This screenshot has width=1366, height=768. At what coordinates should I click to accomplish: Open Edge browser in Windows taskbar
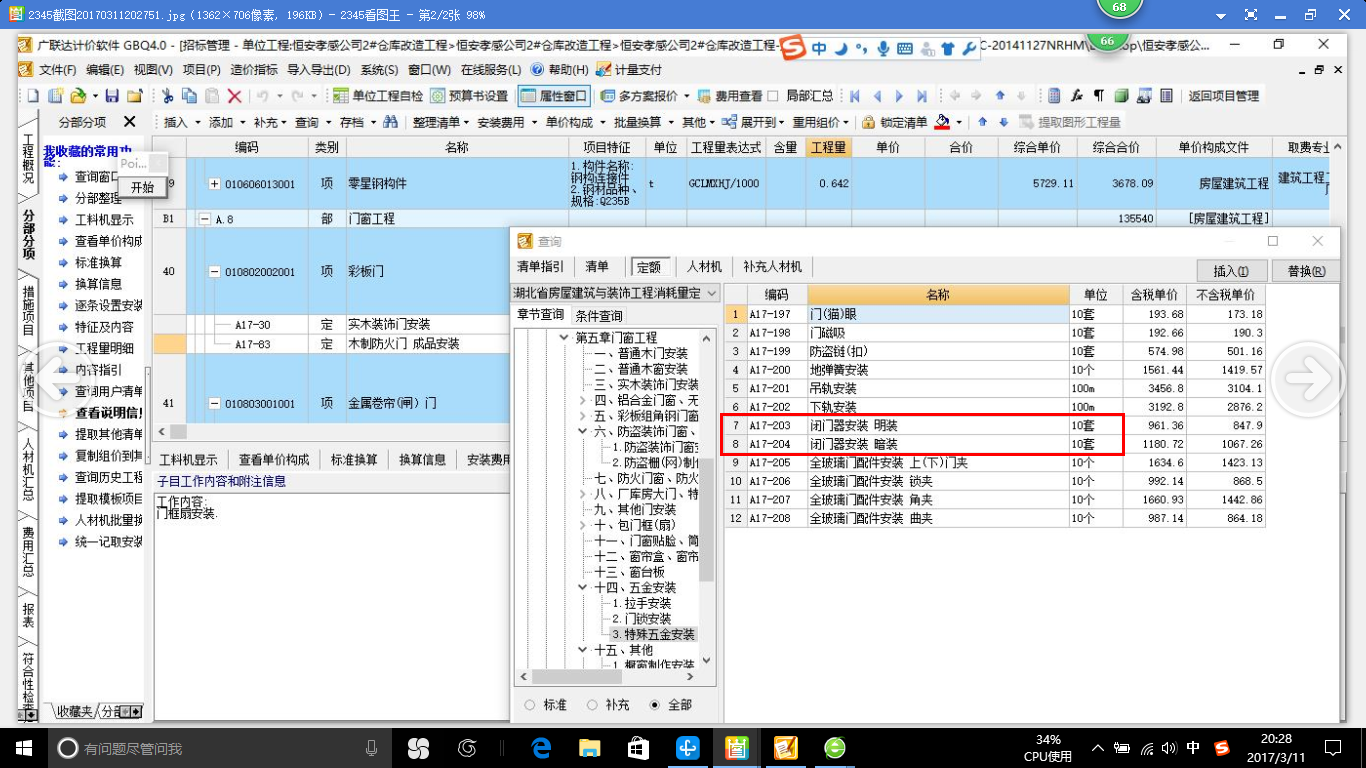pyautogui.click(x=542, y=748)
